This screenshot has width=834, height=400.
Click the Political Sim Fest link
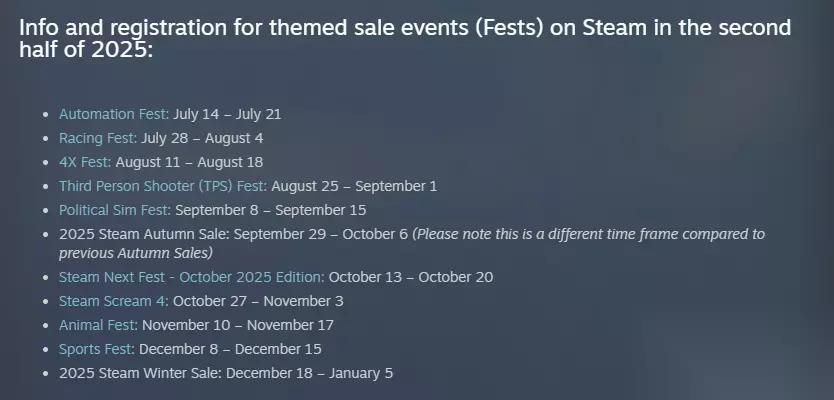[115, 210]
